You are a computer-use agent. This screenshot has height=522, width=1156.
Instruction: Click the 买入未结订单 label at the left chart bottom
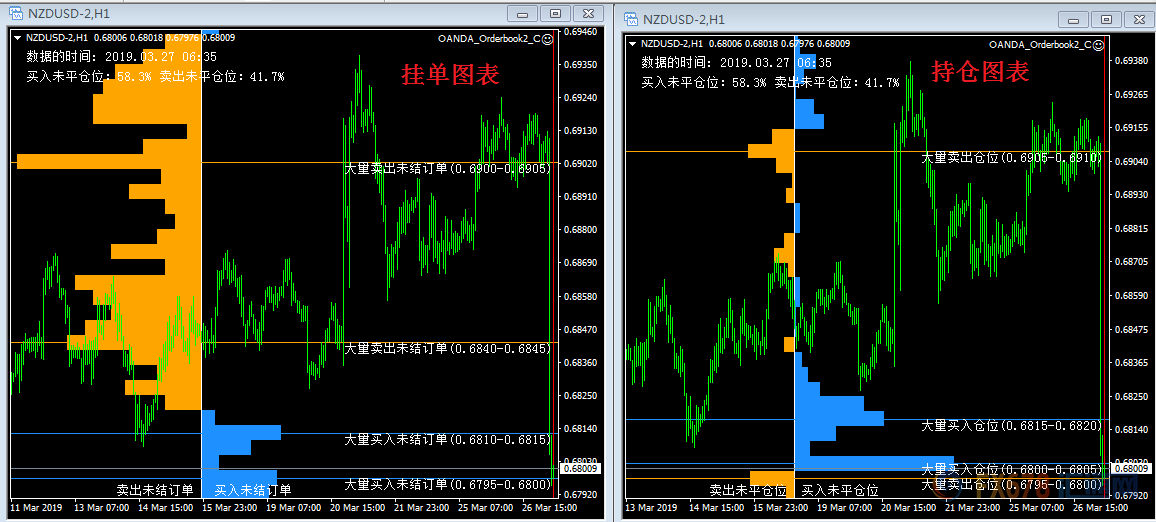pyautogui.click(x=253, y=490)
